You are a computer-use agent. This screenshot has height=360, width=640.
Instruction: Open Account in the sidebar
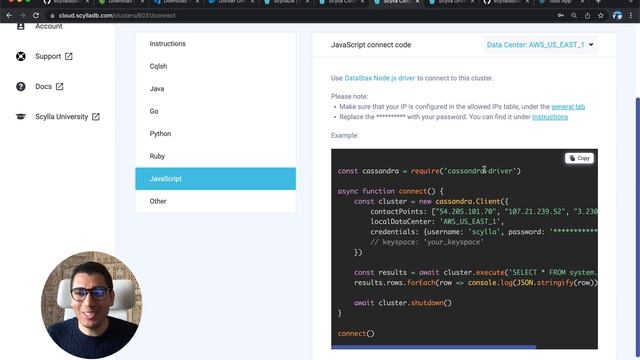coord(49,26)
